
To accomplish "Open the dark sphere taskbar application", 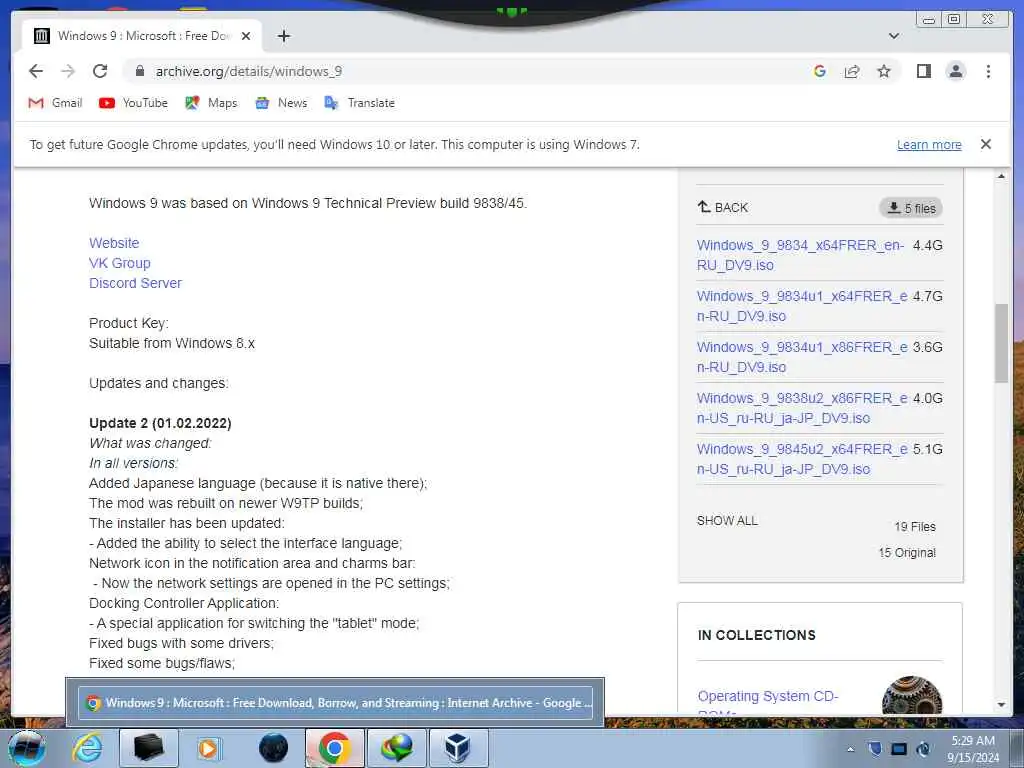I will tap(273, 748).
